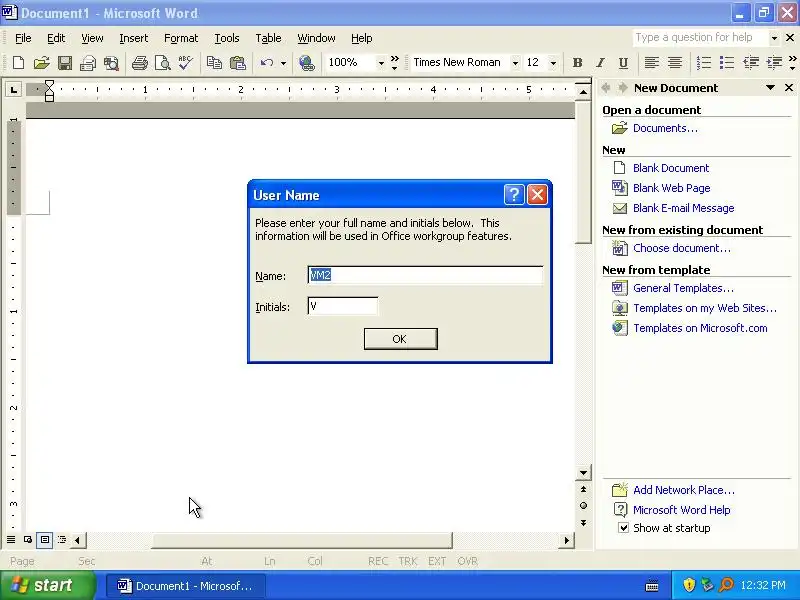Toggle Bold formatting button

tap(578, 63)
